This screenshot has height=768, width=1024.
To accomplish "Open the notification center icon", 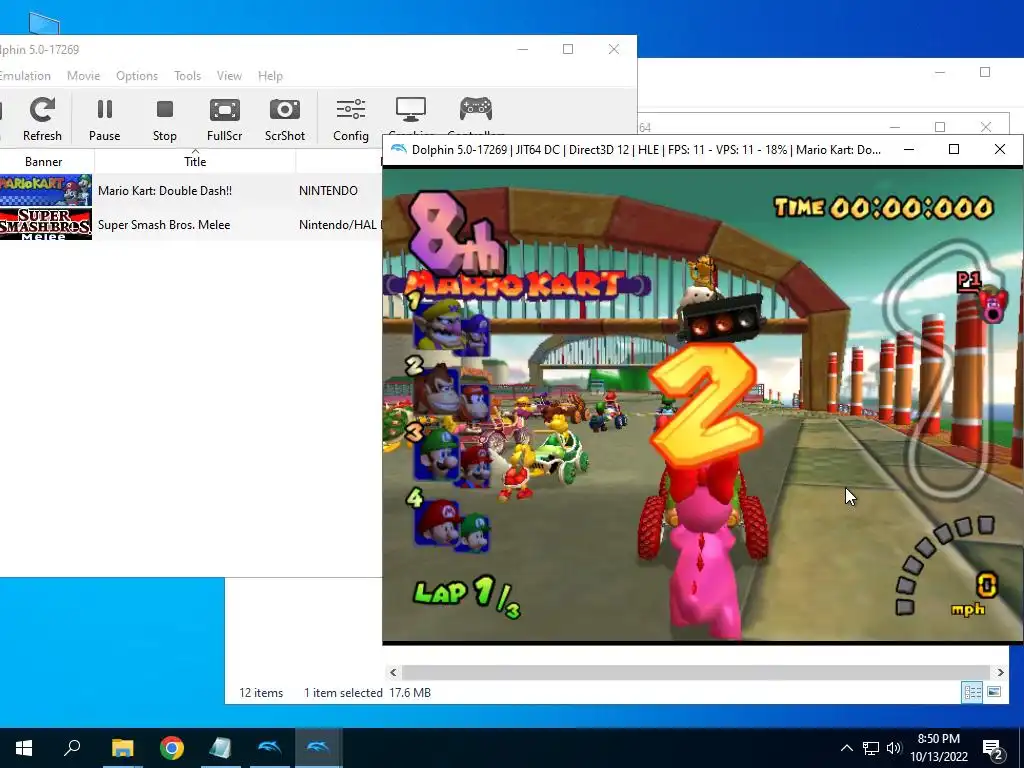I will pyautogui.click(x=992, y=749).
